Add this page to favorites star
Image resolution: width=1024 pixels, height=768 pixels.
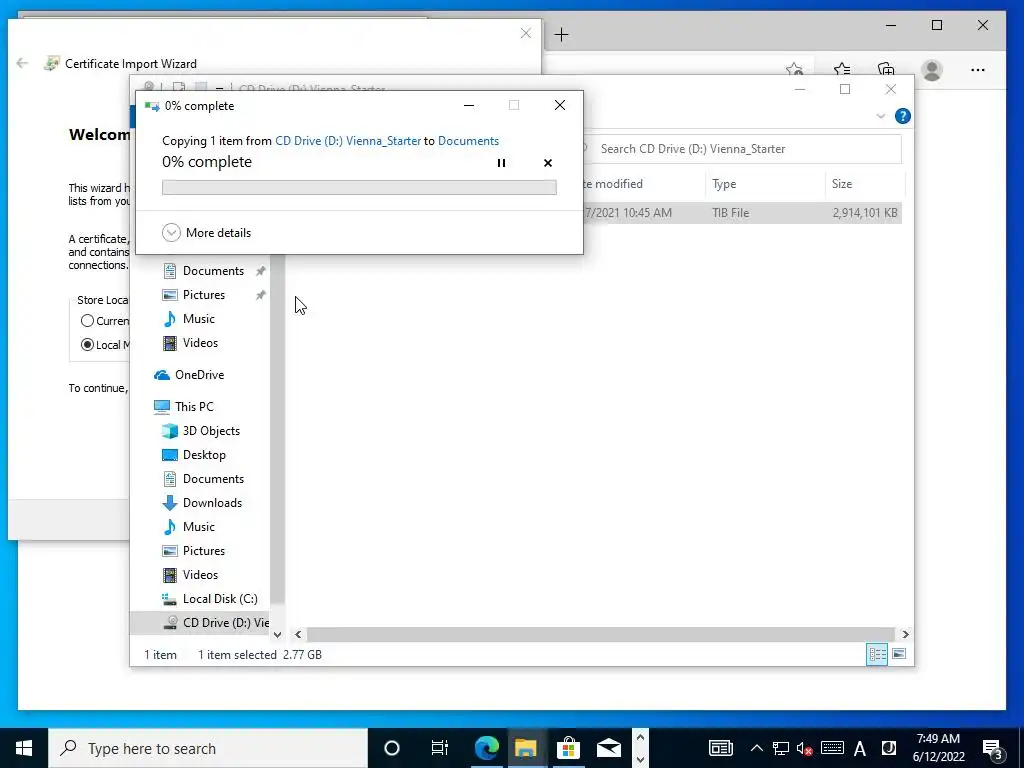point(794,69)
